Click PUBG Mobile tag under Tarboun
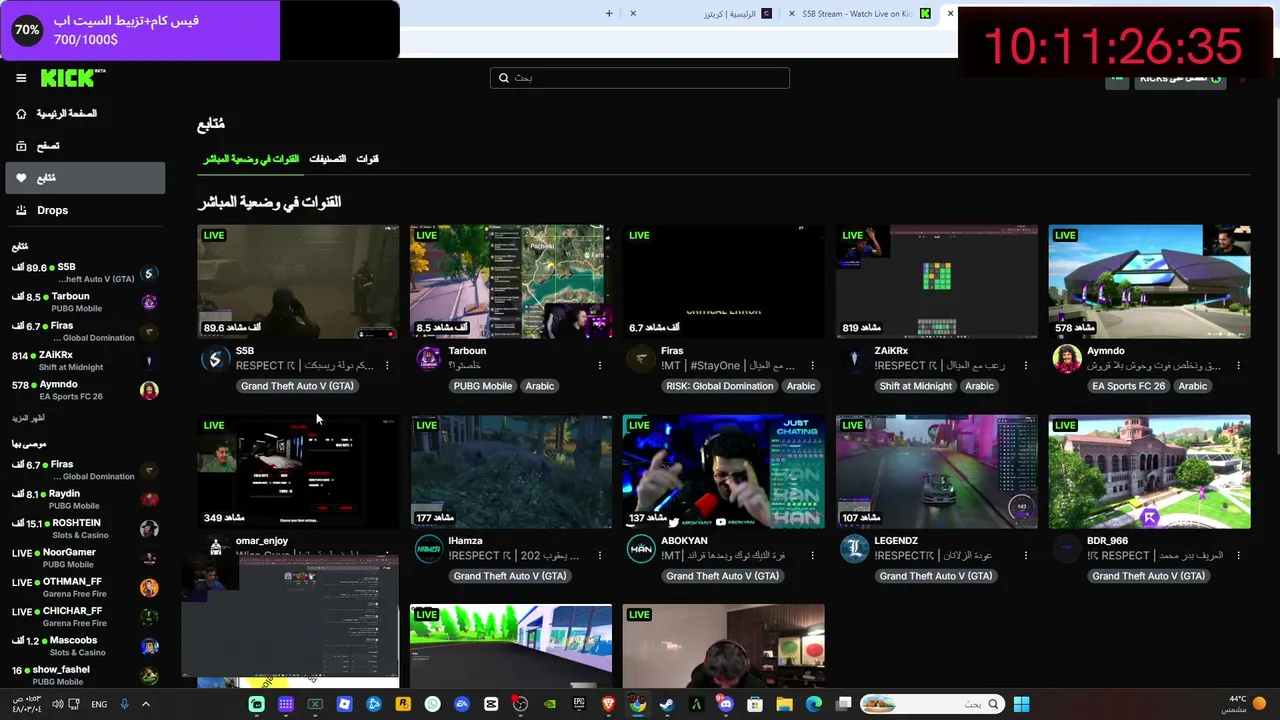 click(x=483, y=386)
